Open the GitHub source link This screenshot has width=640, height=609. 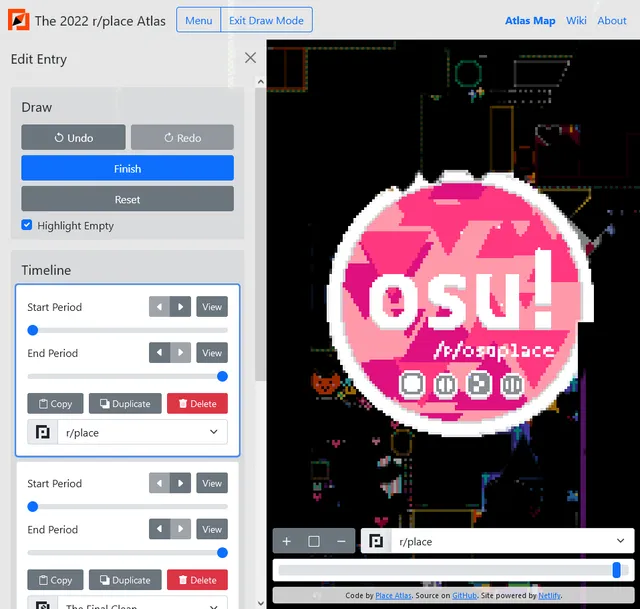tap(464, 596)
